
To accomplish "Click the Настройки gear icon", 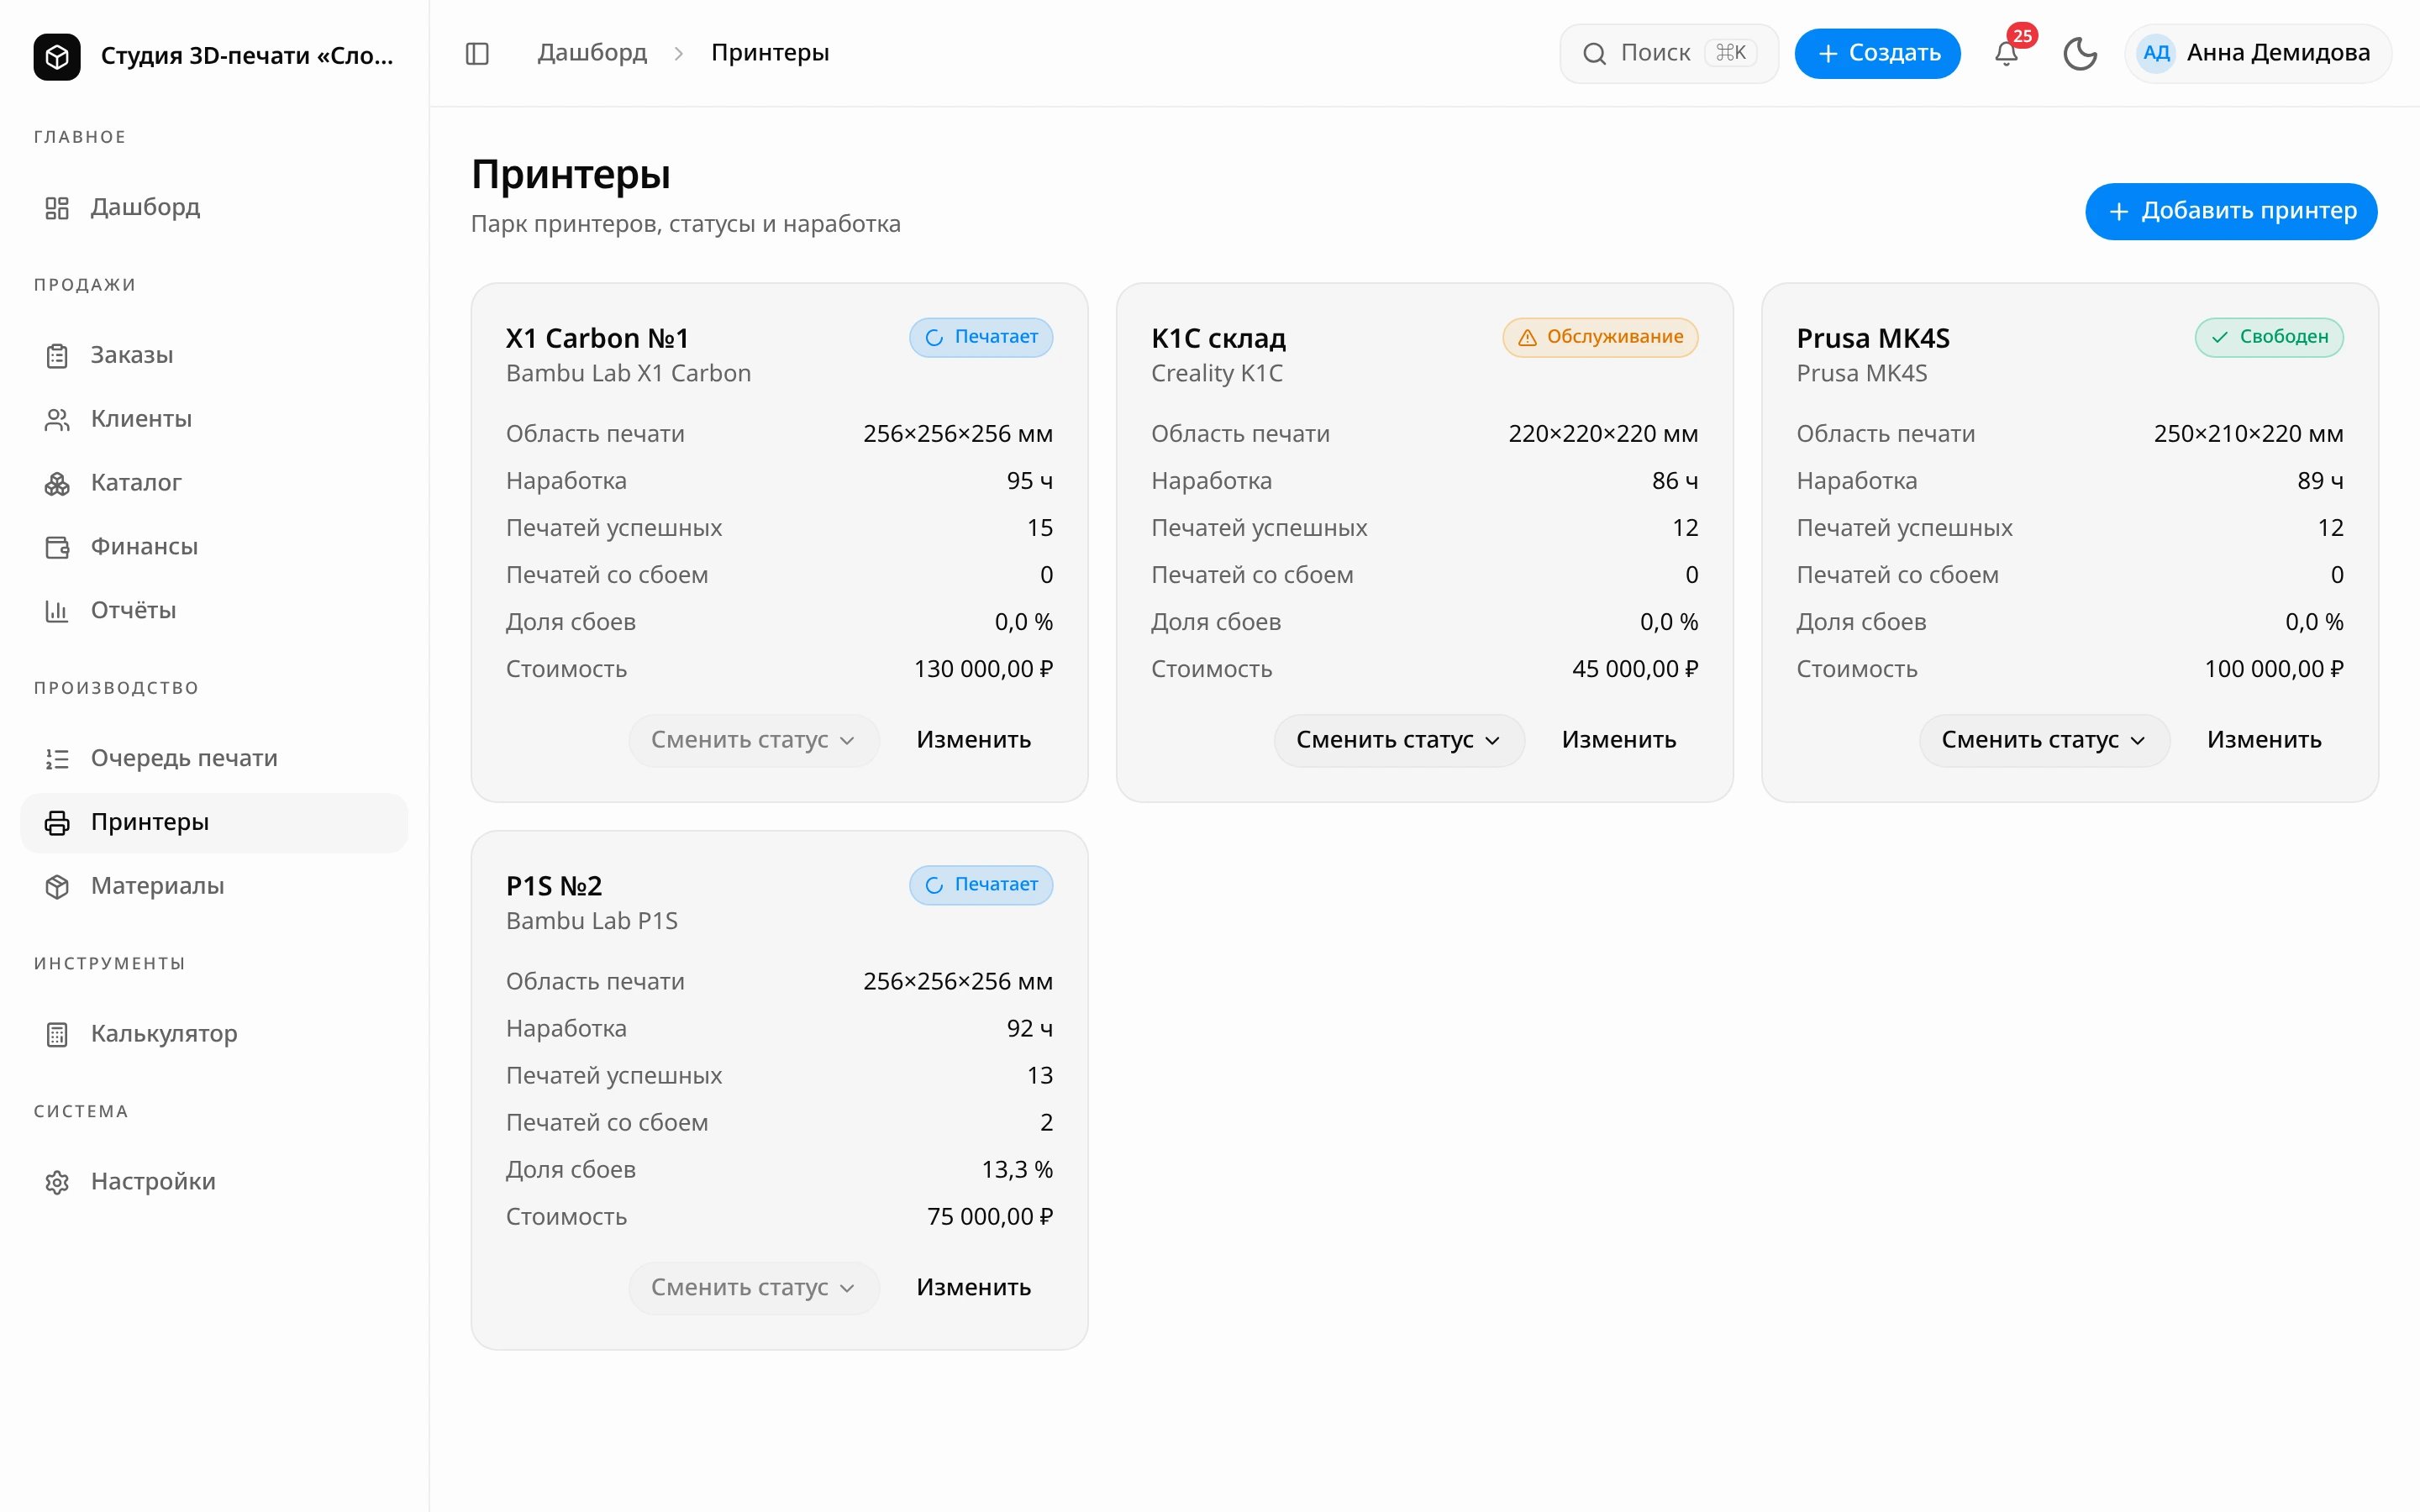I will tap(57, 1182).
